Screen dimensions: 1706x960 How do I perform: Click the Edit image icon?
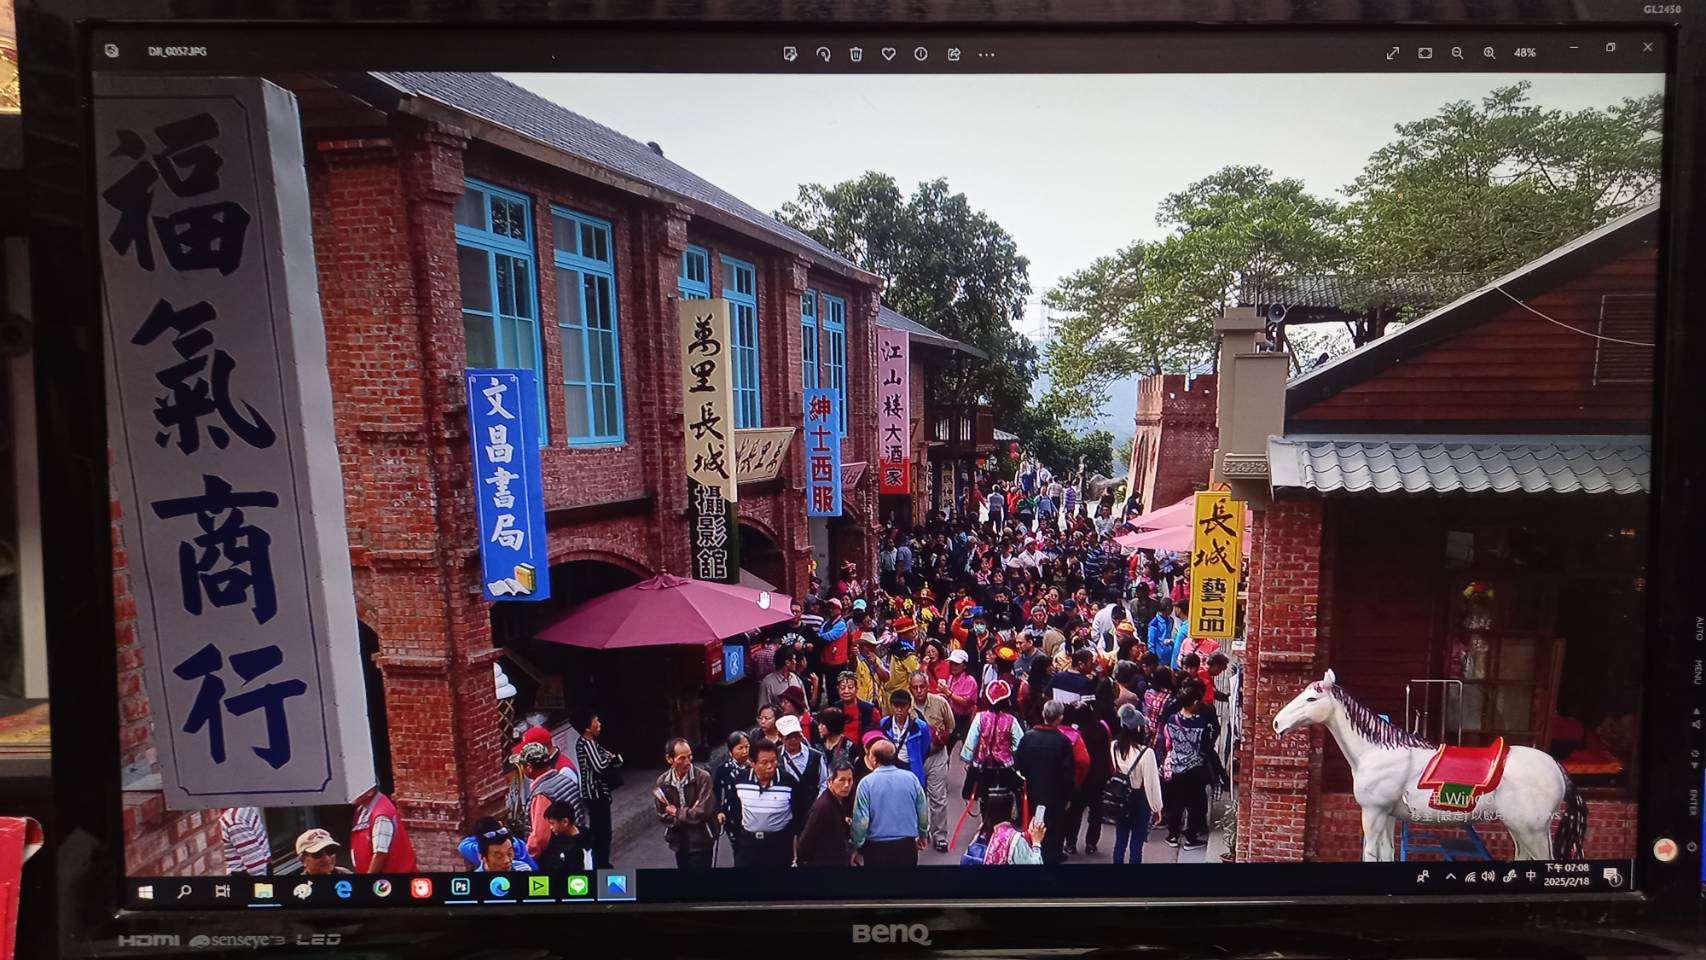click(790, 54)
